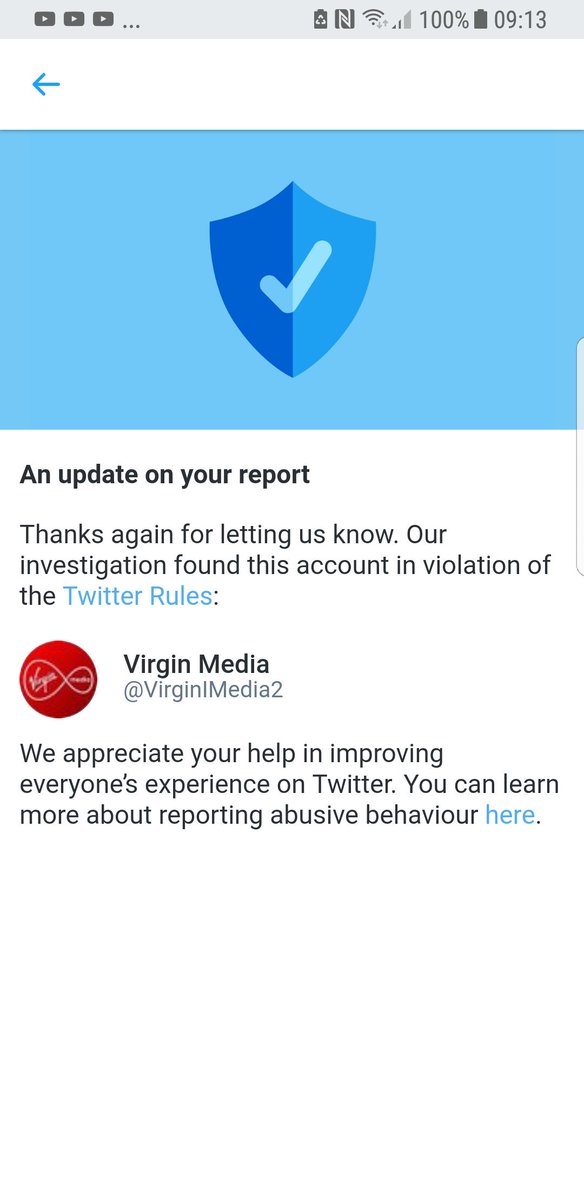584x1200 pixels.
Task: Tap the 09:13 clock
Action: click(x=521, y=19)
